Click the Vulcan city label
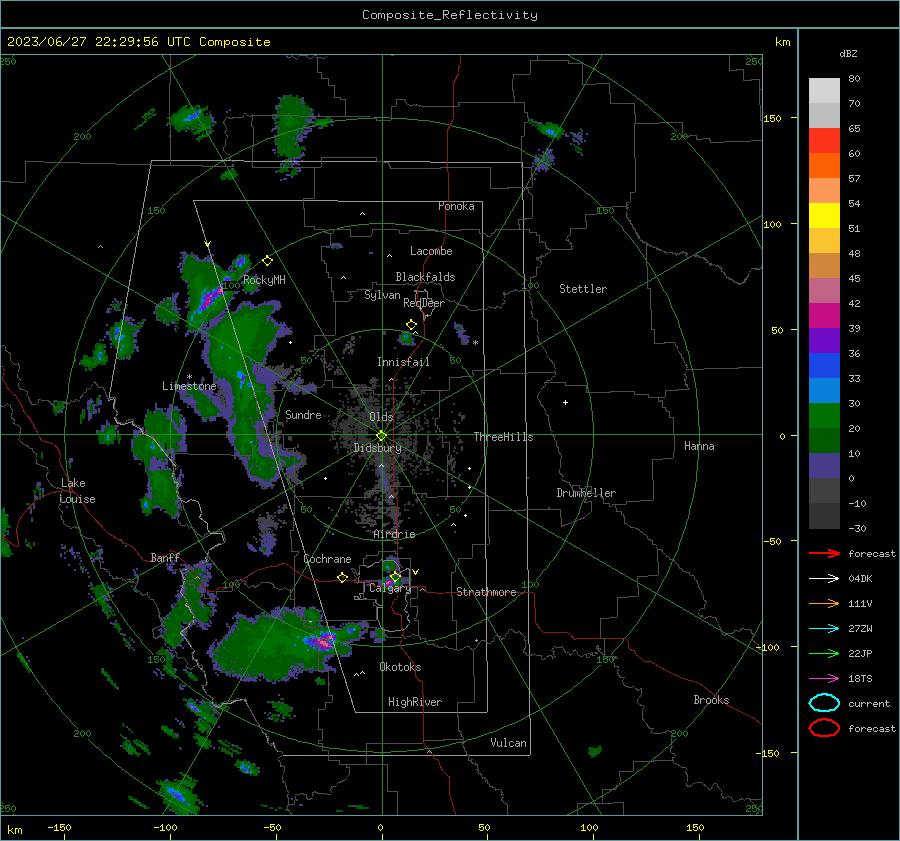 pos(508,743)
